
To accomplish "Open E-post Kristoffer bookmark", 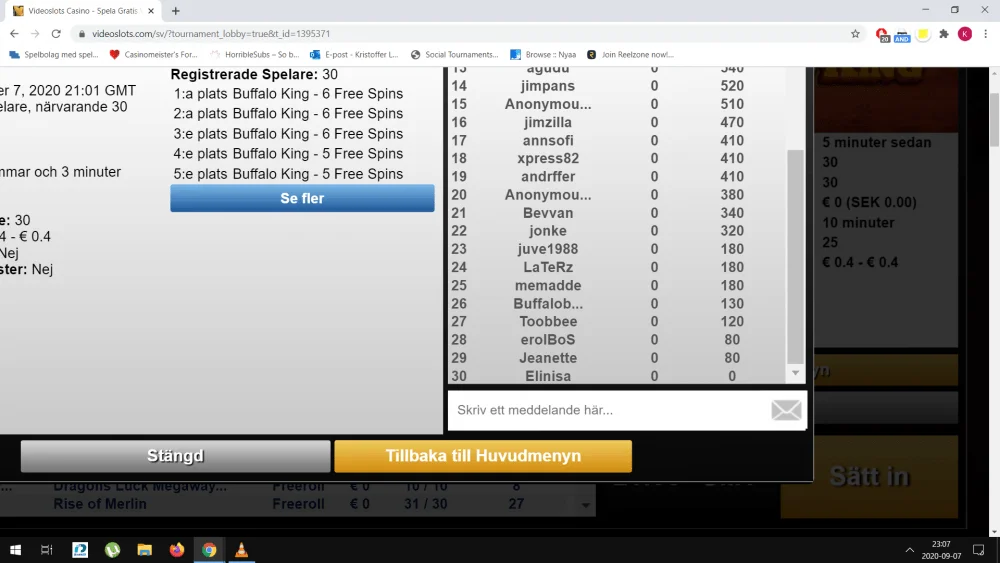I will click(354, 55).
